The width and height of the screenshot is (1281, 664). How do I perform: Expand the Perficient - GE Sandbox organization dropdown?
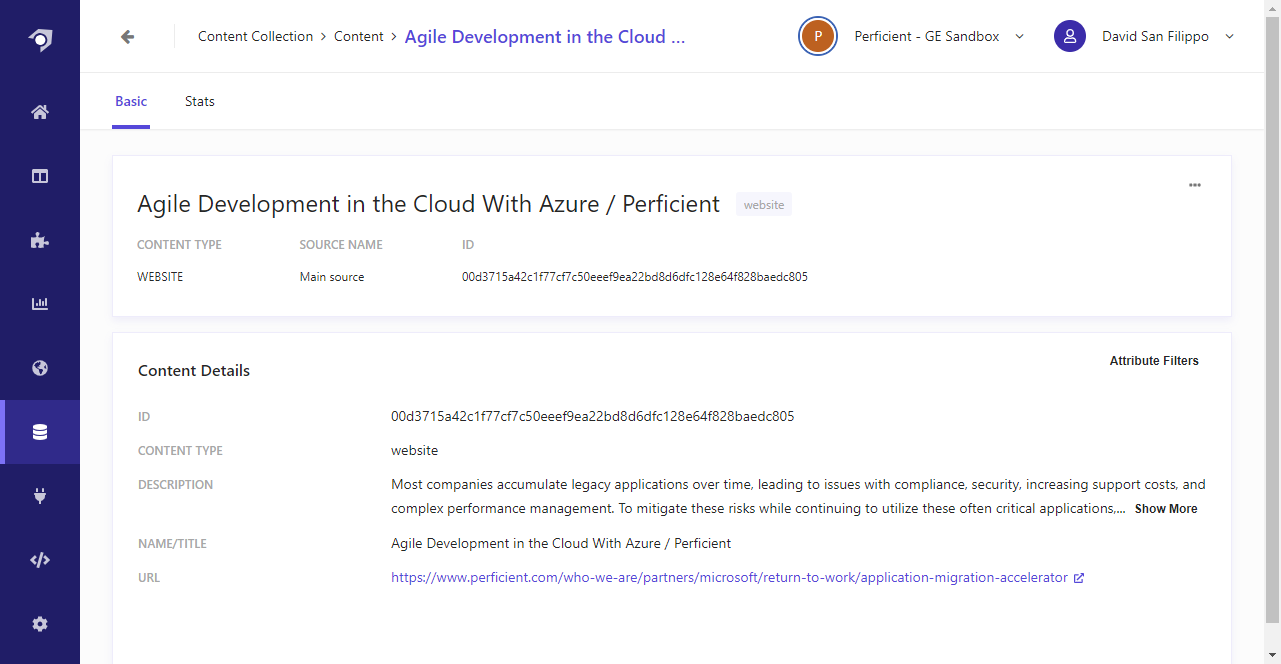point(1019,36)
